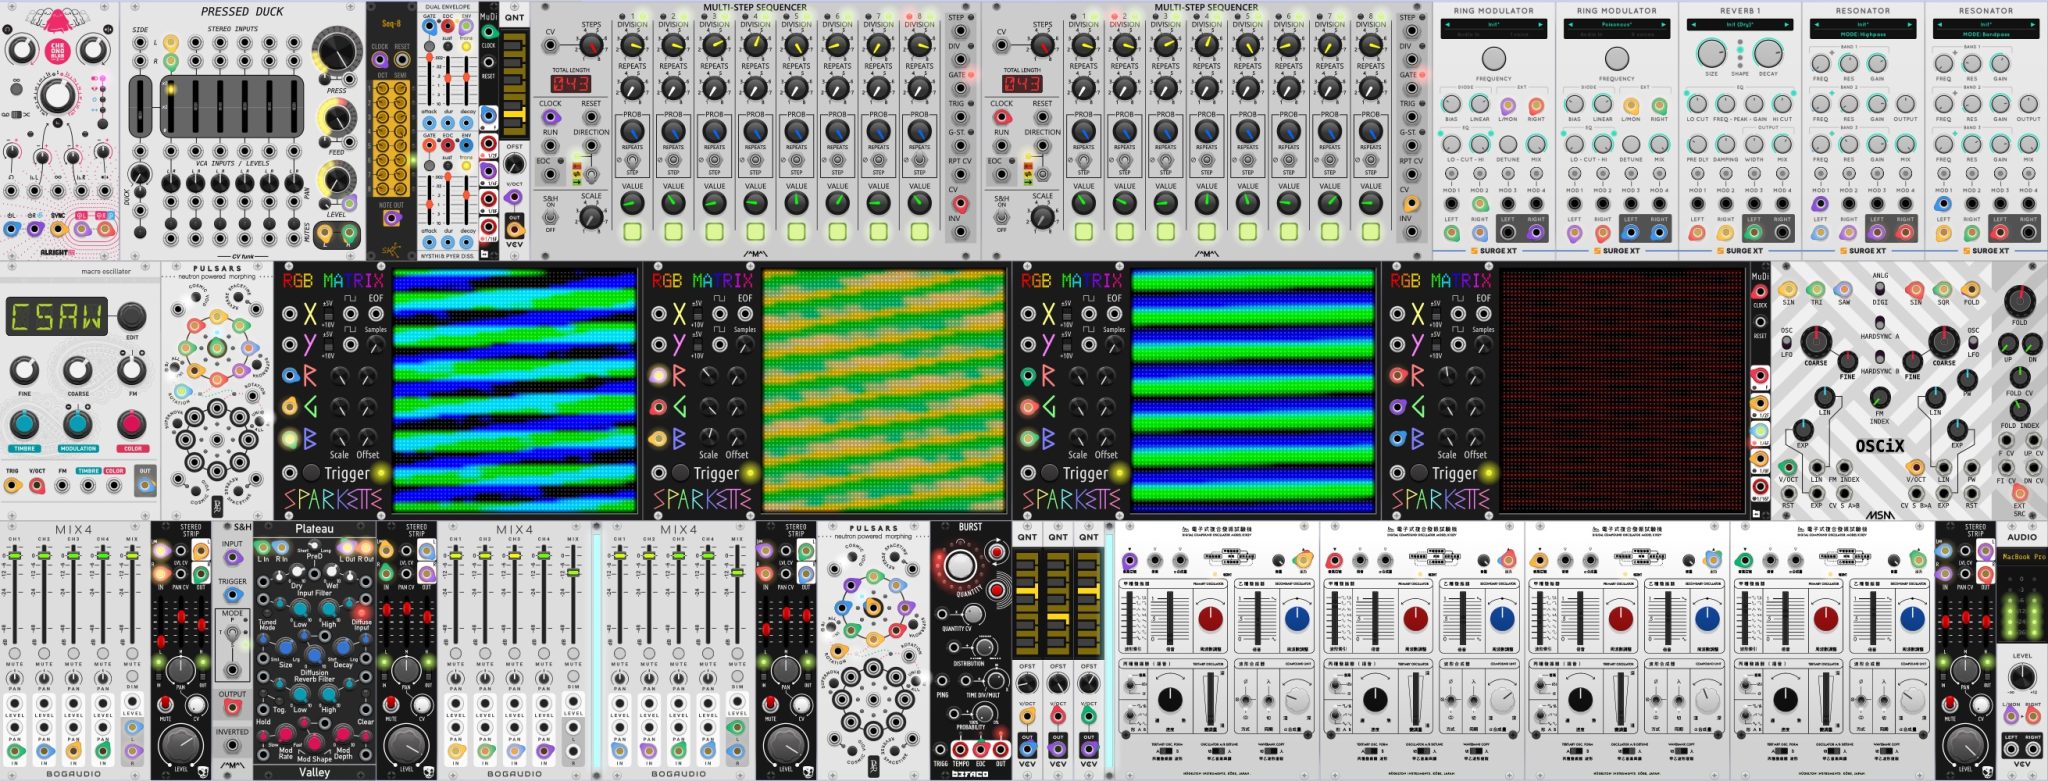Viewport: 2048px width, 781px height.
Task: Adjust the pink COLOR knob on macro oscillator
Action: pyautogui.click(x=131, y=424)
